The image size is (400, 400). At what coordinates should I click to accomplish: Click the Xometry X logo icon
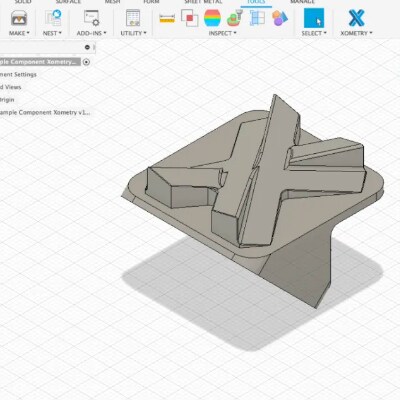(x=356, y=18)
